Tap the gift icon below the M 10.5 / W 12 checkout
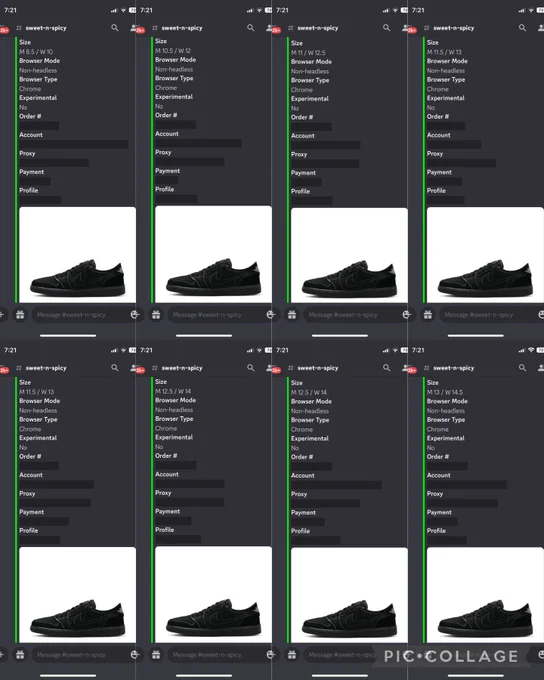 [156, 315]
